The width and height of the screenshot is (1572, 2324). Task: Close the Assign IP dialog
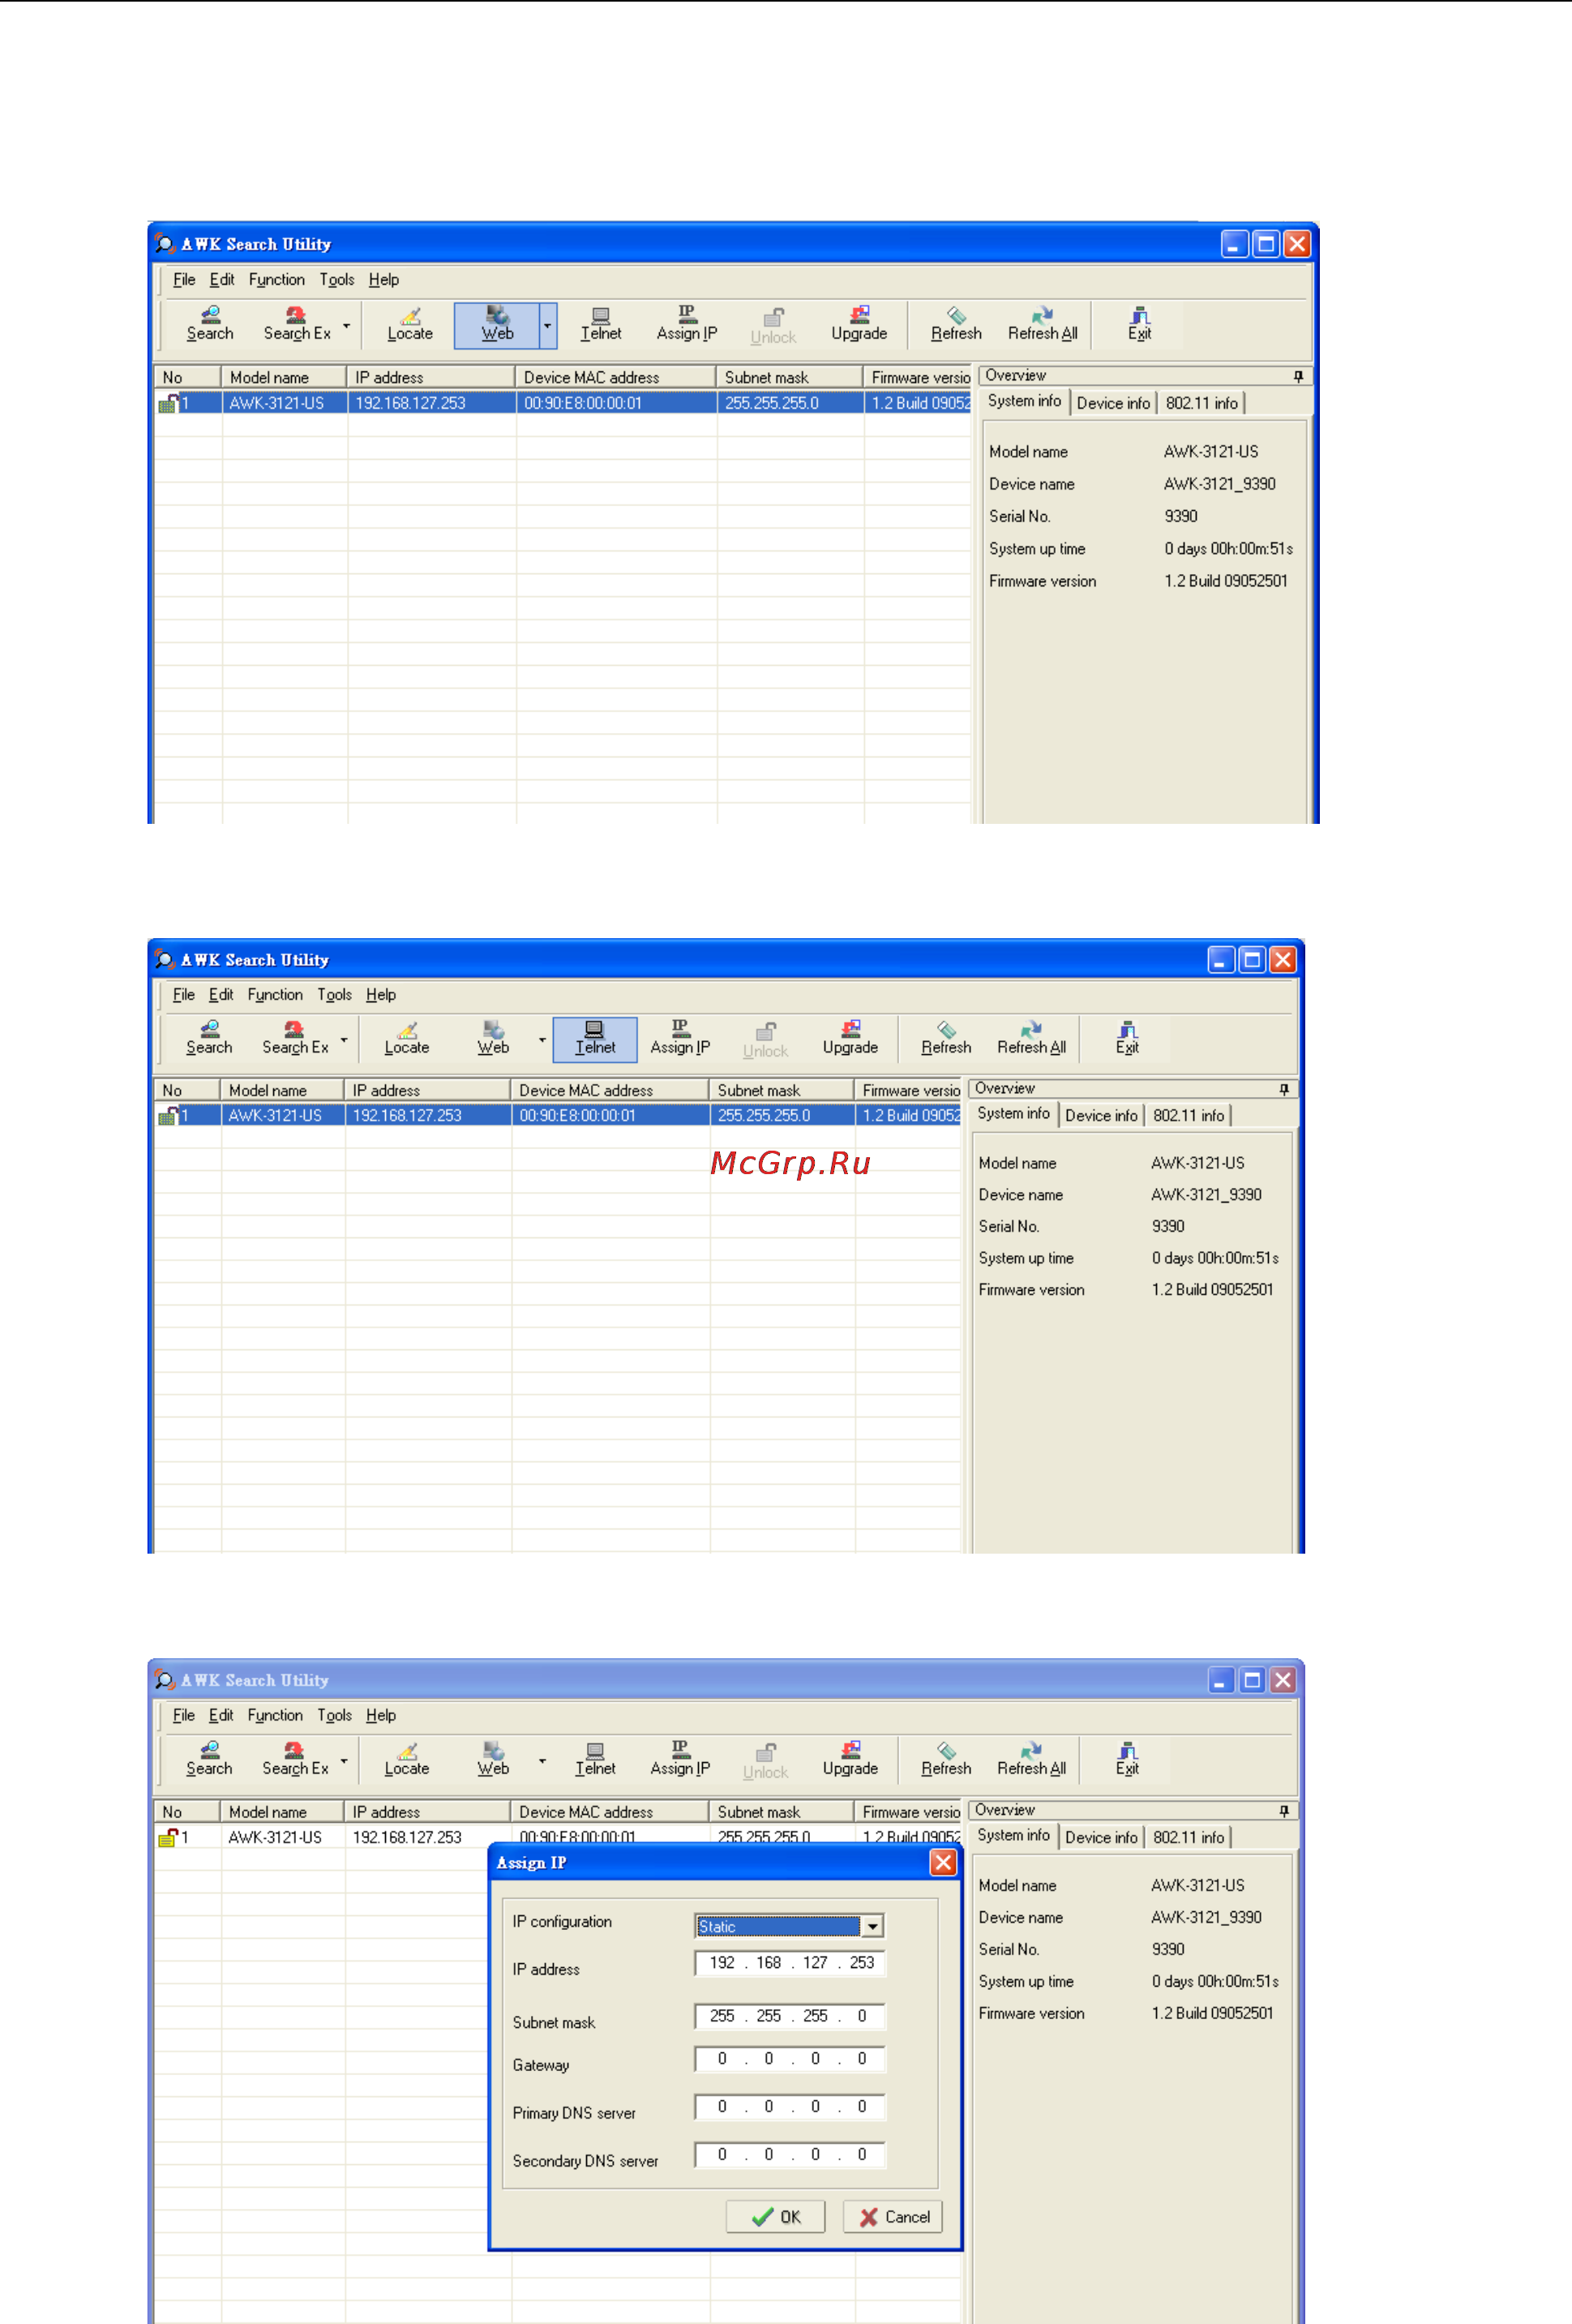[943, 1862]
